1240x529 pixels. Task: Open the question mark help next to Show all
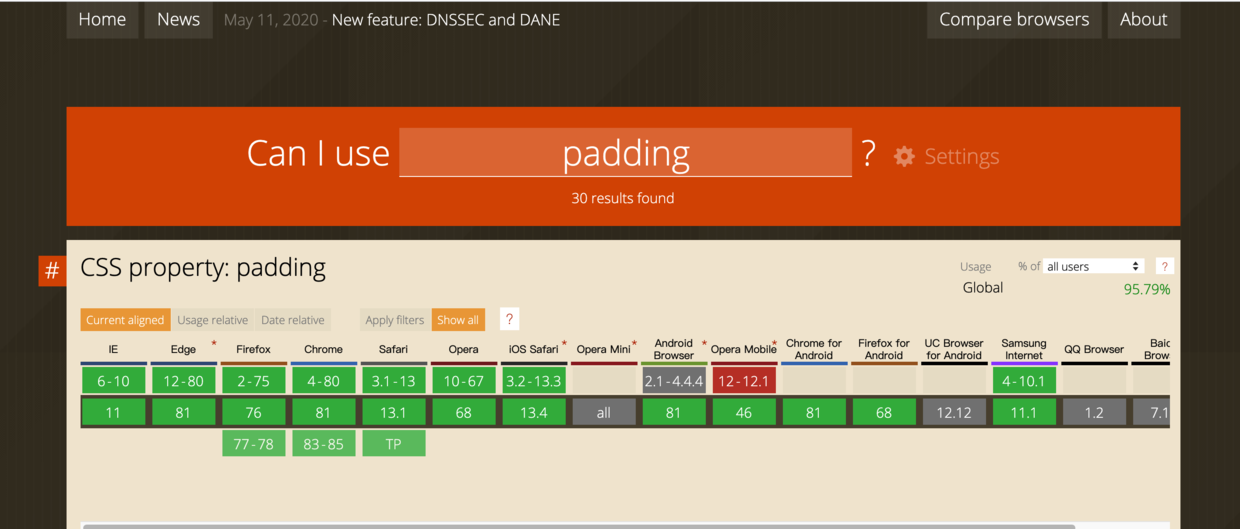[x=509, y=319]
